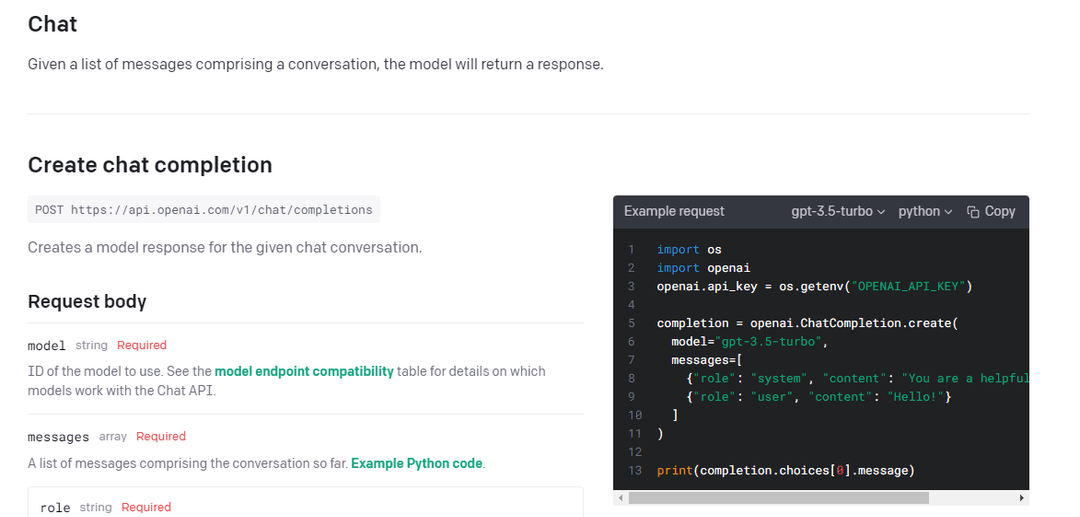The height and width of the screenshot is (517, 1080).
Task: Click the model="gpt-3.5-turbo" code line
Action: coord(749,341)
